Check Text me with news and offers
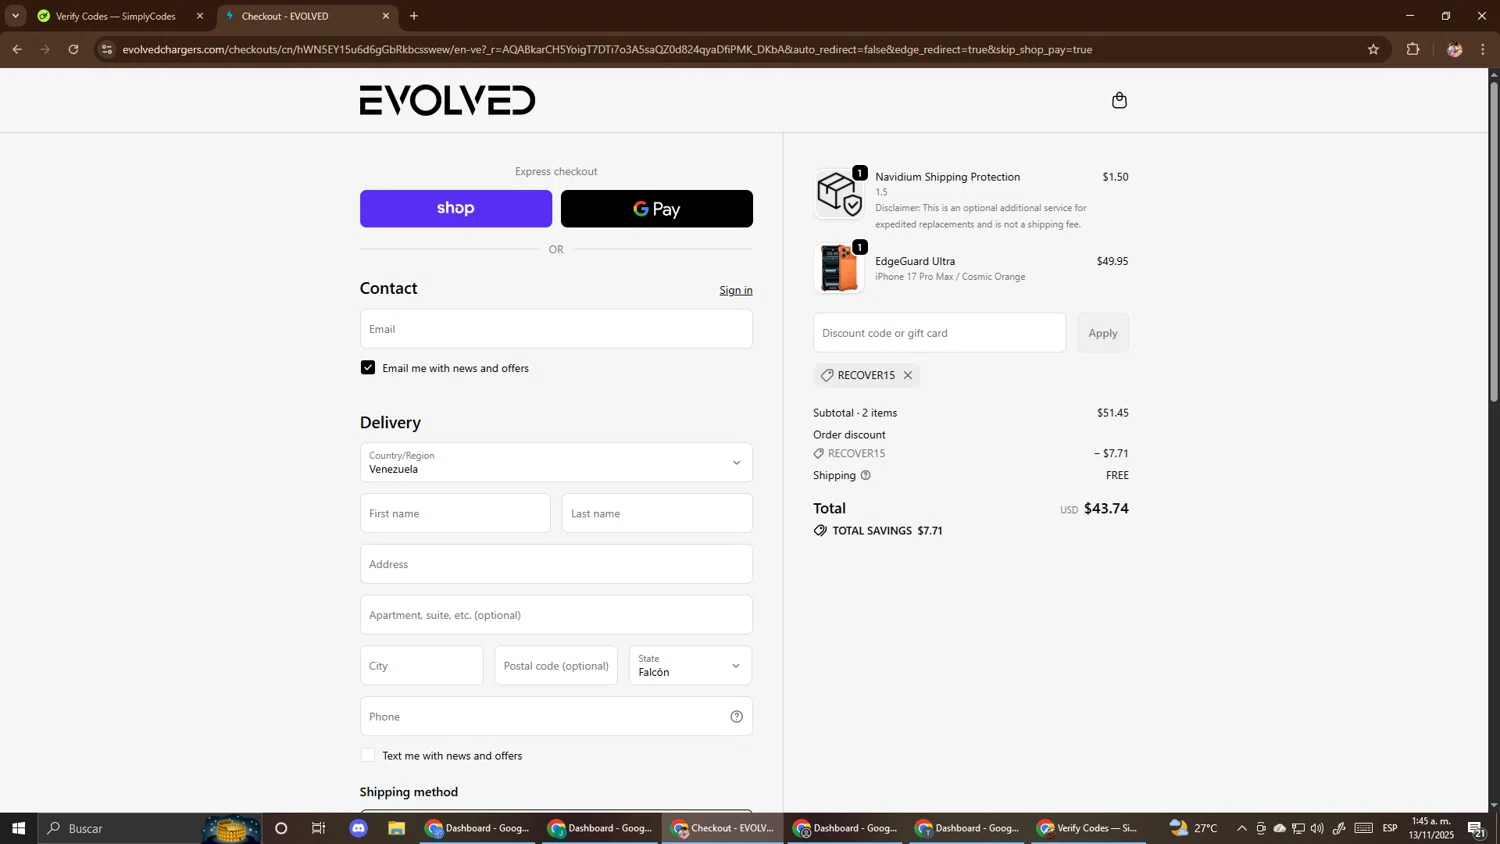Viewport: 1500px width, 844px height. pos(368,755)
